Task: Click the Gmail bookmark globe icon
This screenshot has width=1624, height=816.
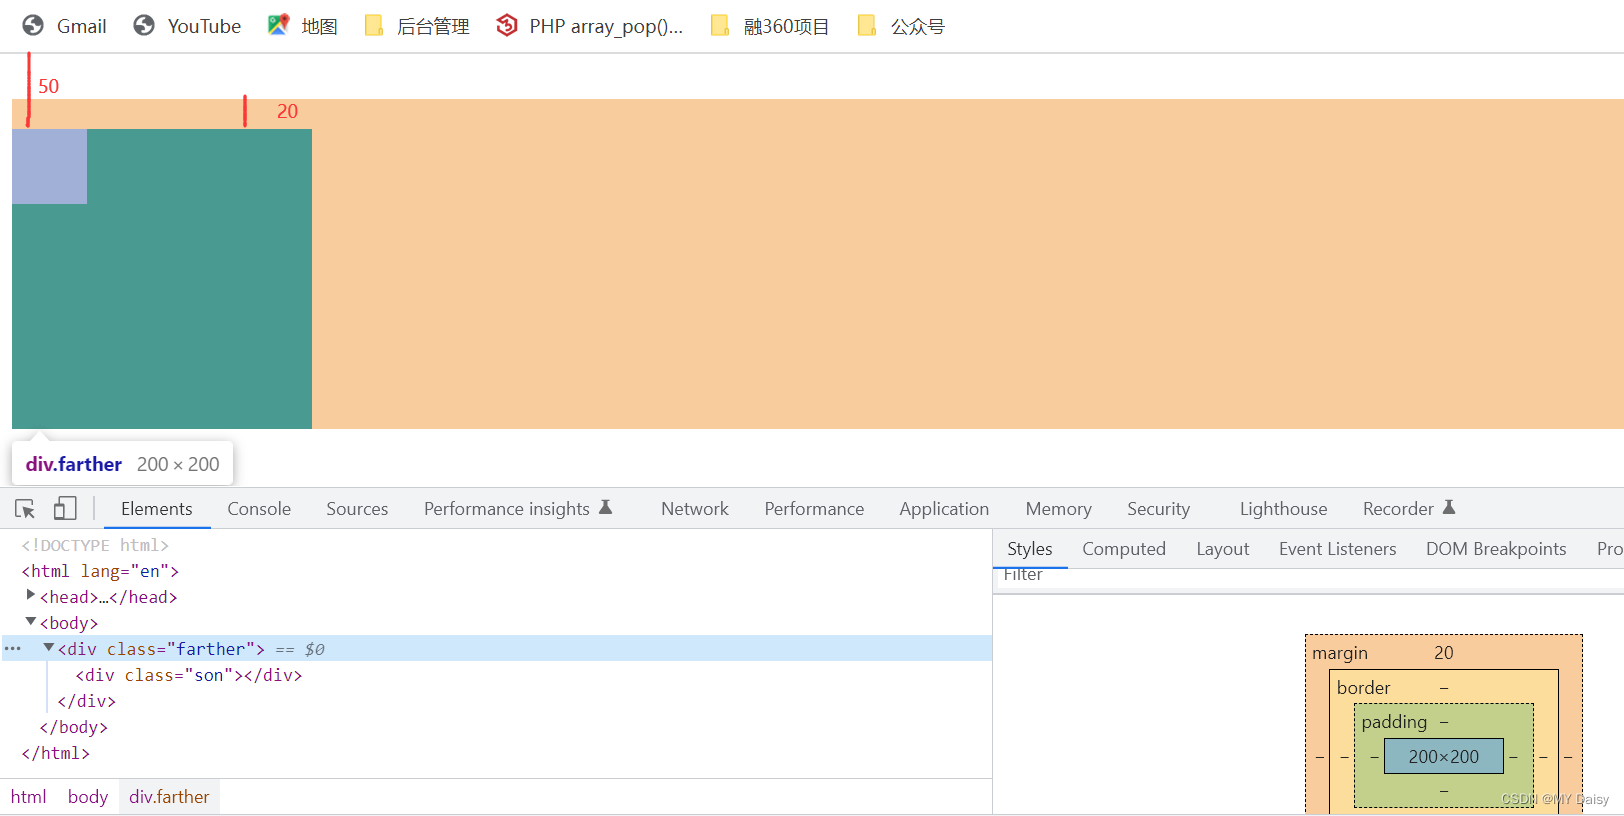Action: tap(33, 25)
